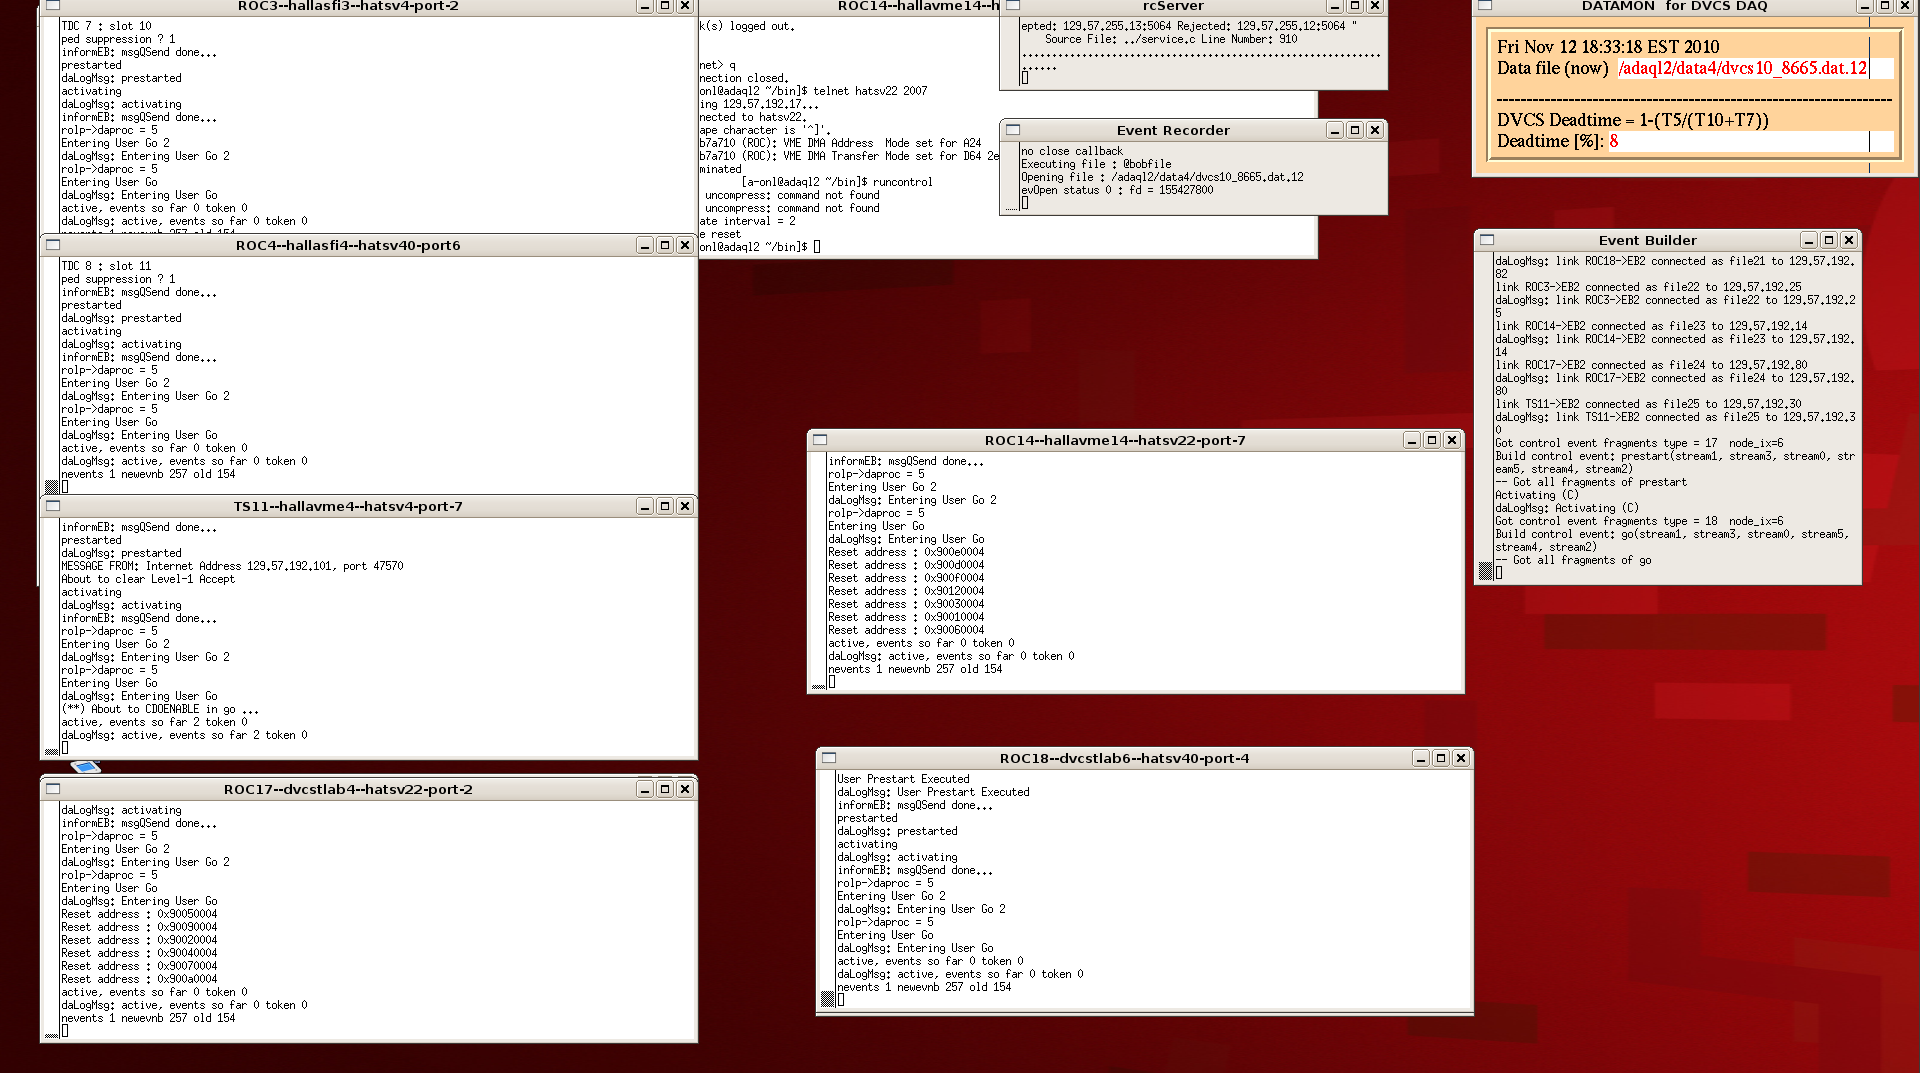Maximize the ROC17--dvcstlab4 terminal window
1920x1073 pixels.
coord(665,789)
